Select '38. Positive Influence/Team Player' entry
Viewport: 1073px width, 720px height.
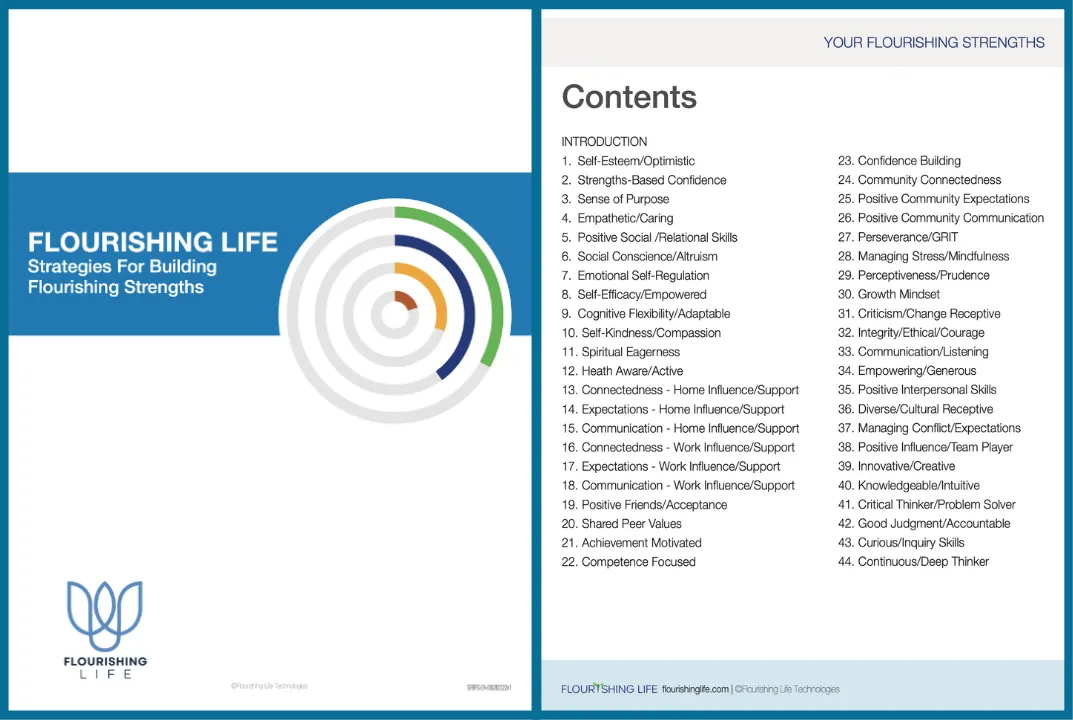[925, 447]
